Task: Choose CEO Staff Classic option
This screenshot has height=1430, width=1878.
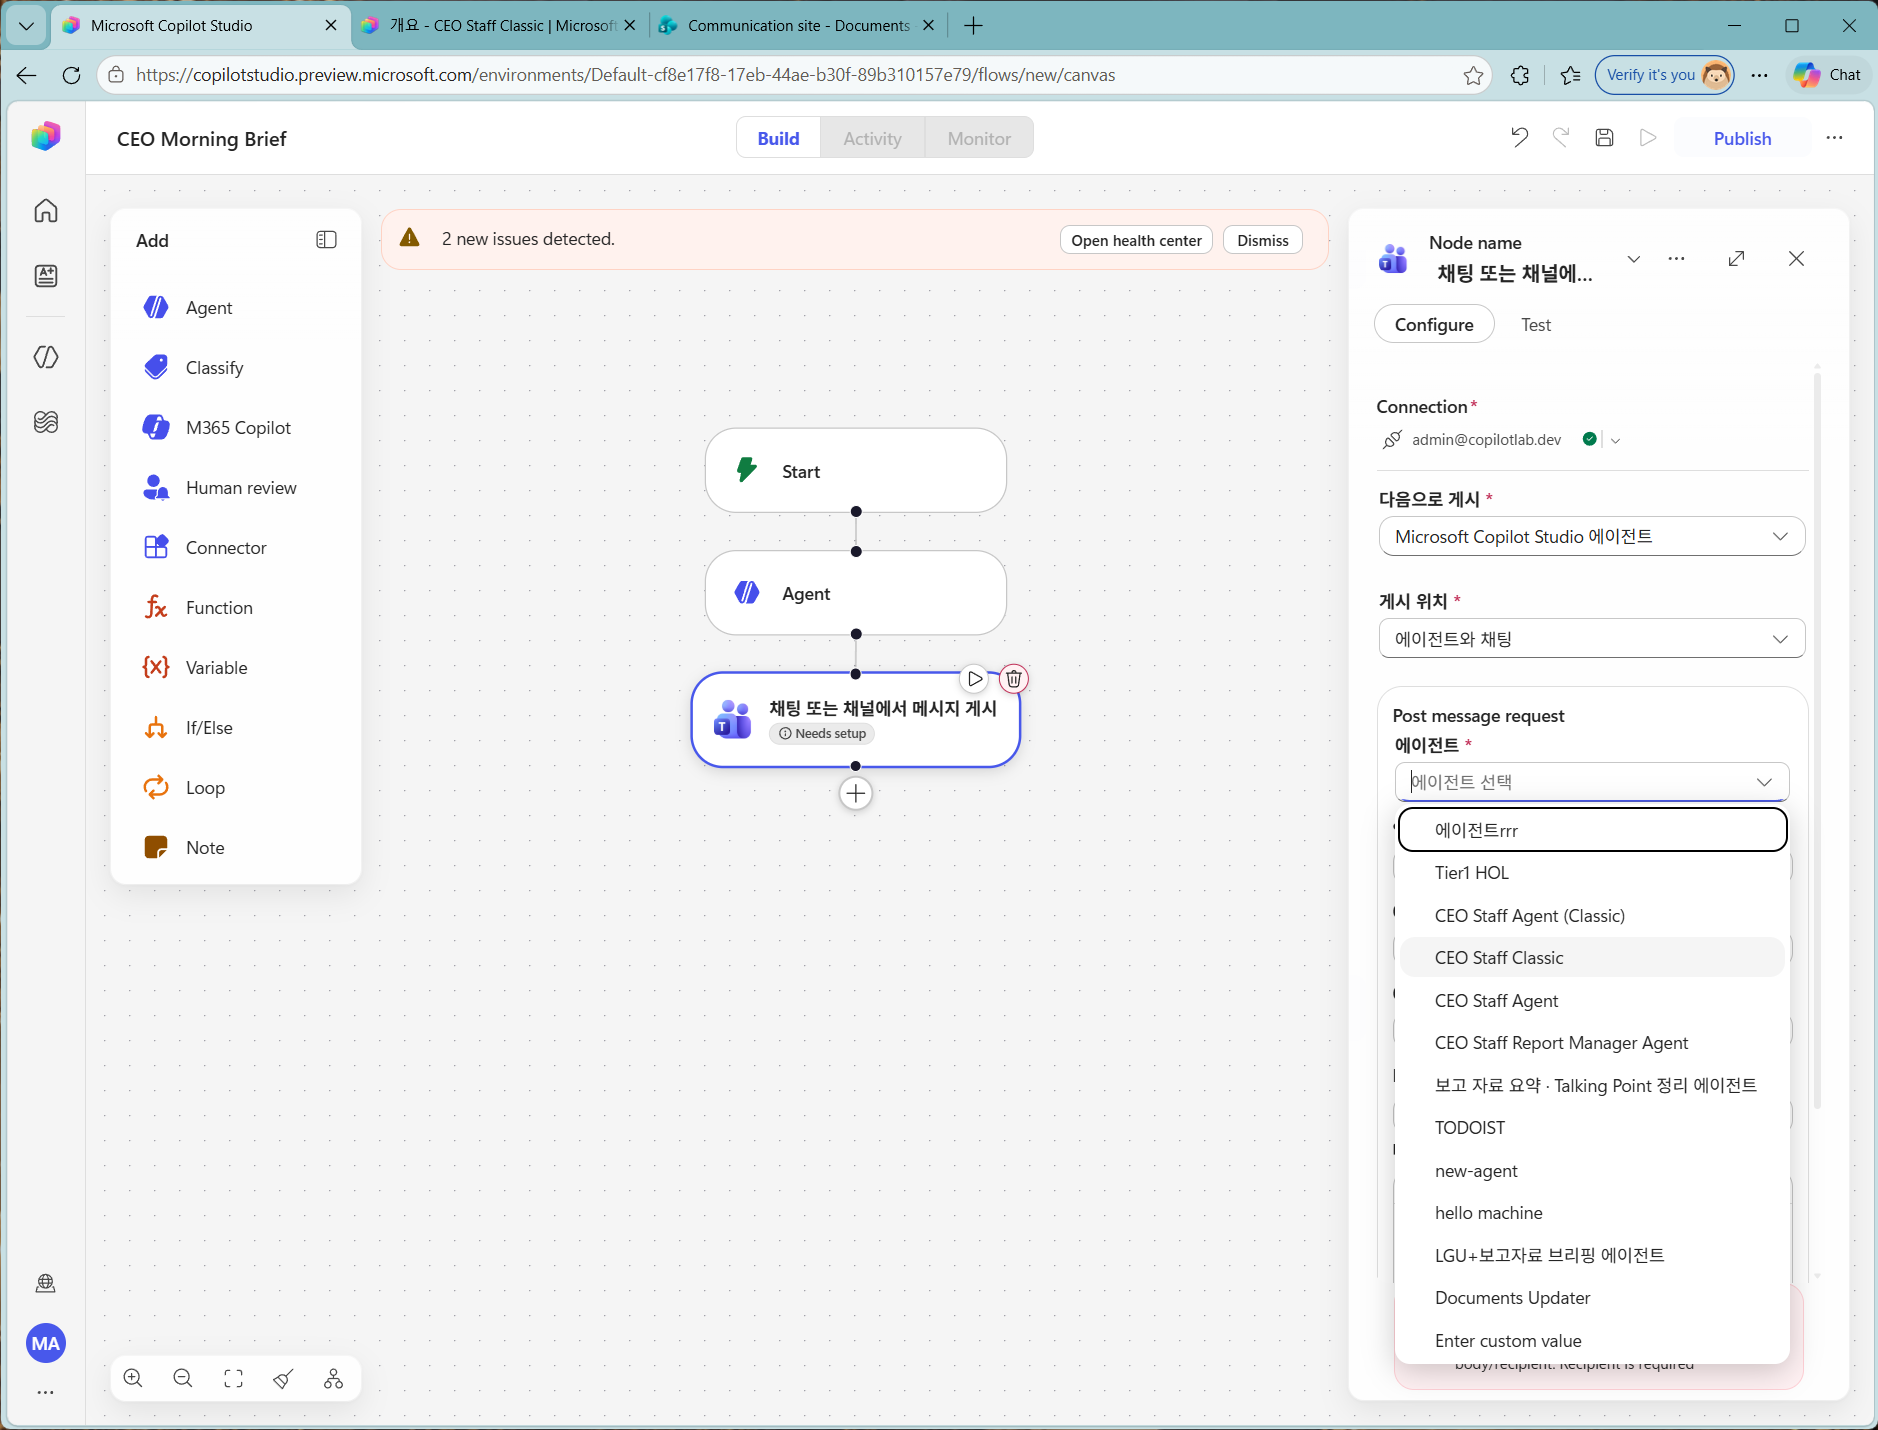Action: click(1592, 958)
